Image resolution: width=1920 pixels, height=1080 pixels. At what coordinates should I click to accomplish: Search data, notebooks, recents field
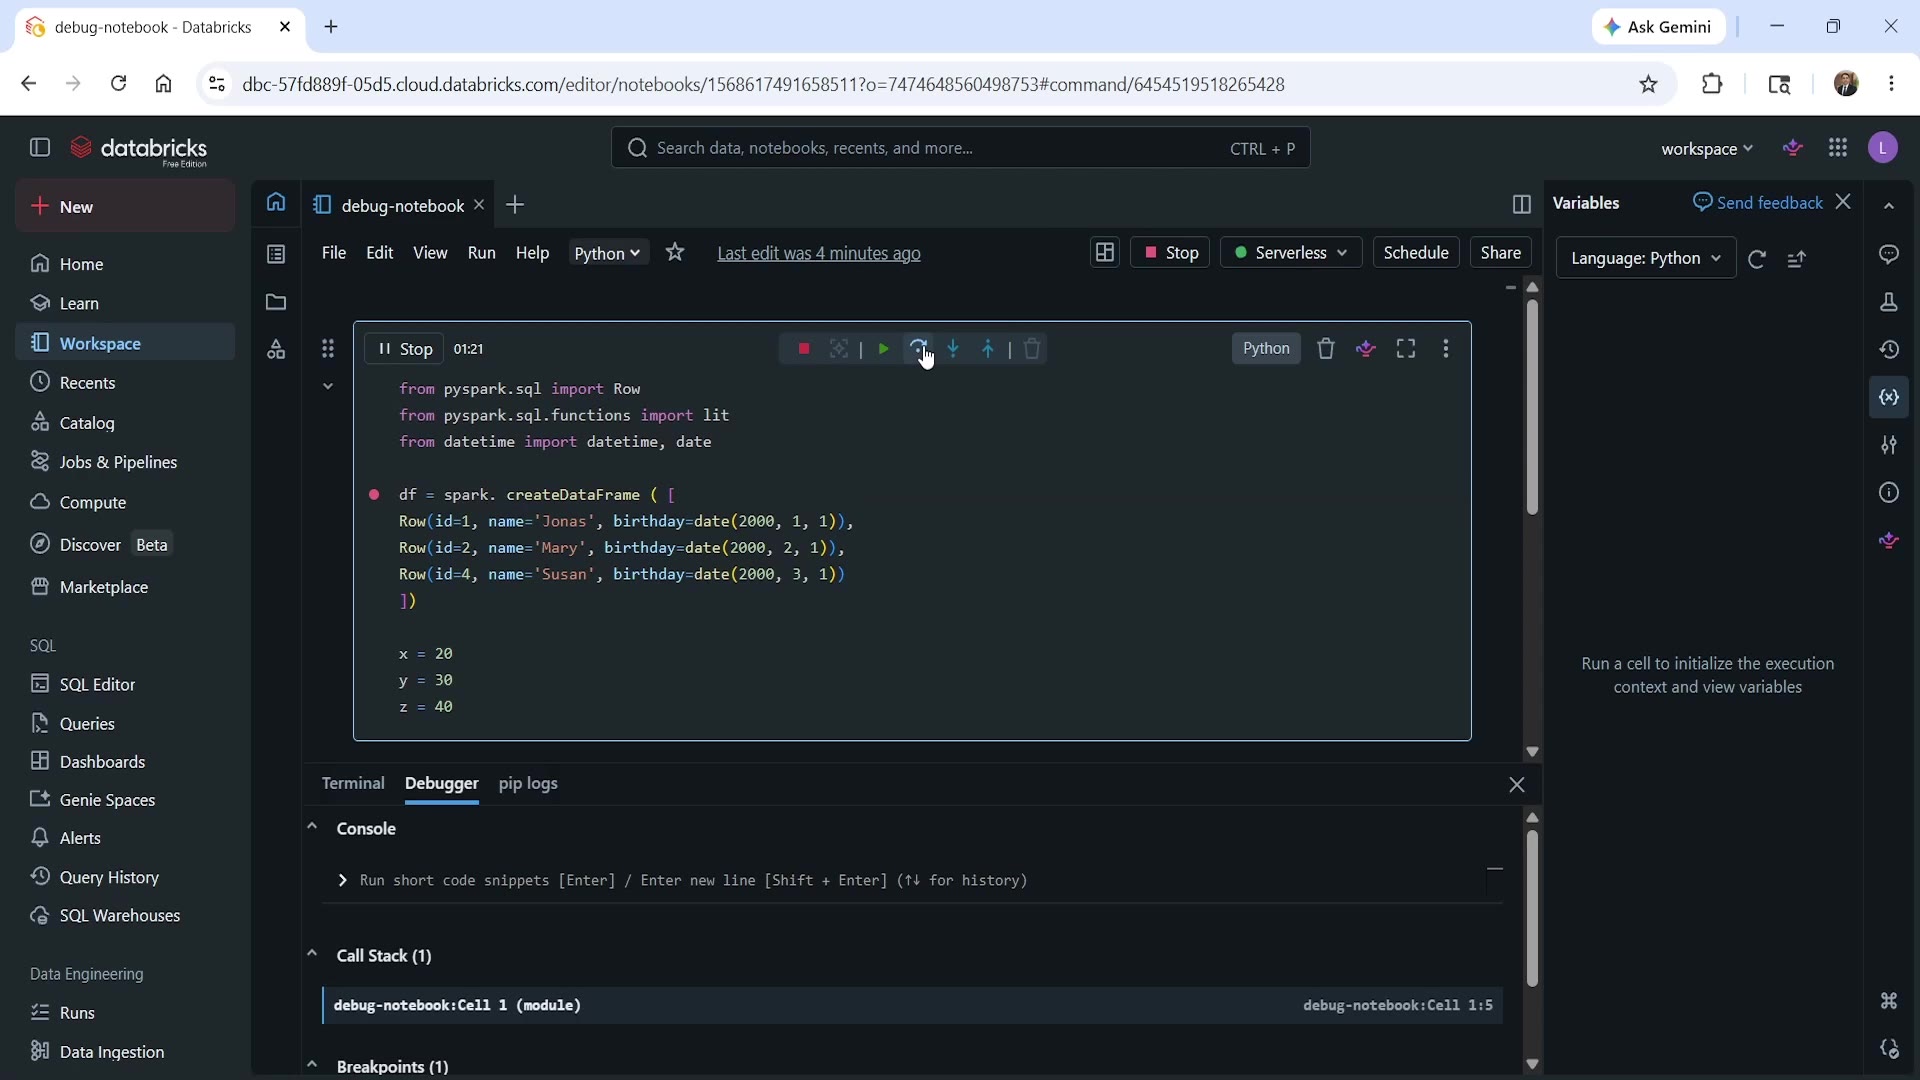tap(960, 148)
